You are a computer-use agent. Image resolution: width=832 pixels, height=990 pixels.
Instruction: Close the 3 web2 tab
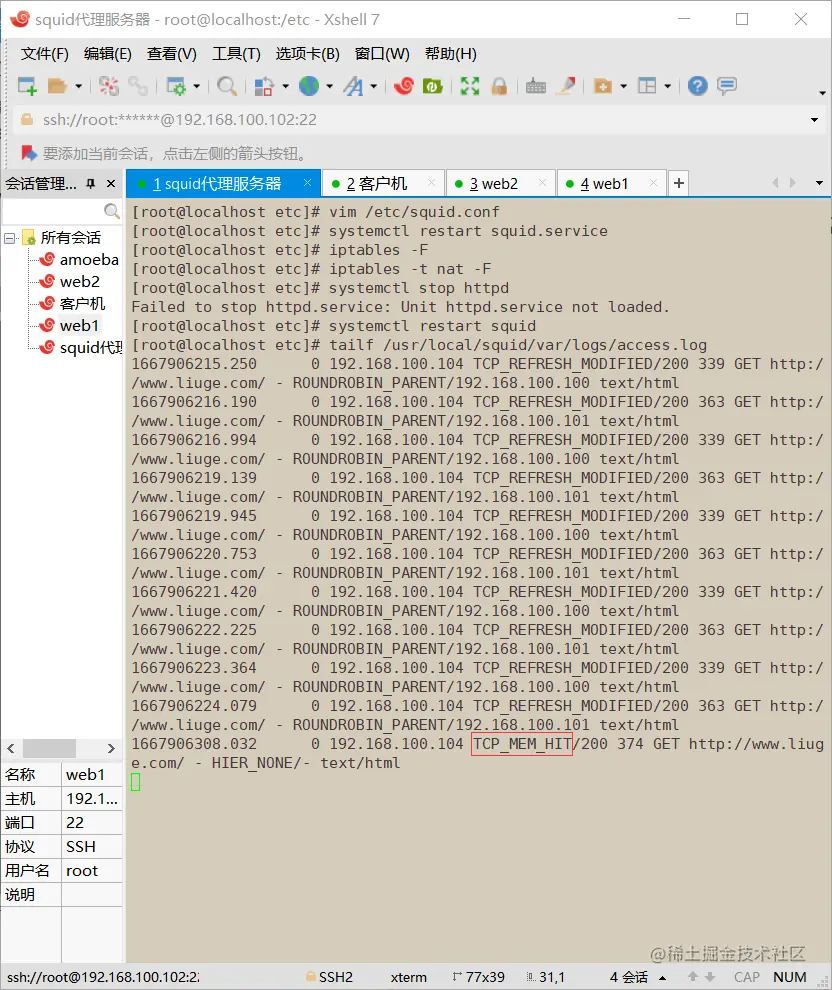[x=542, y=183]
